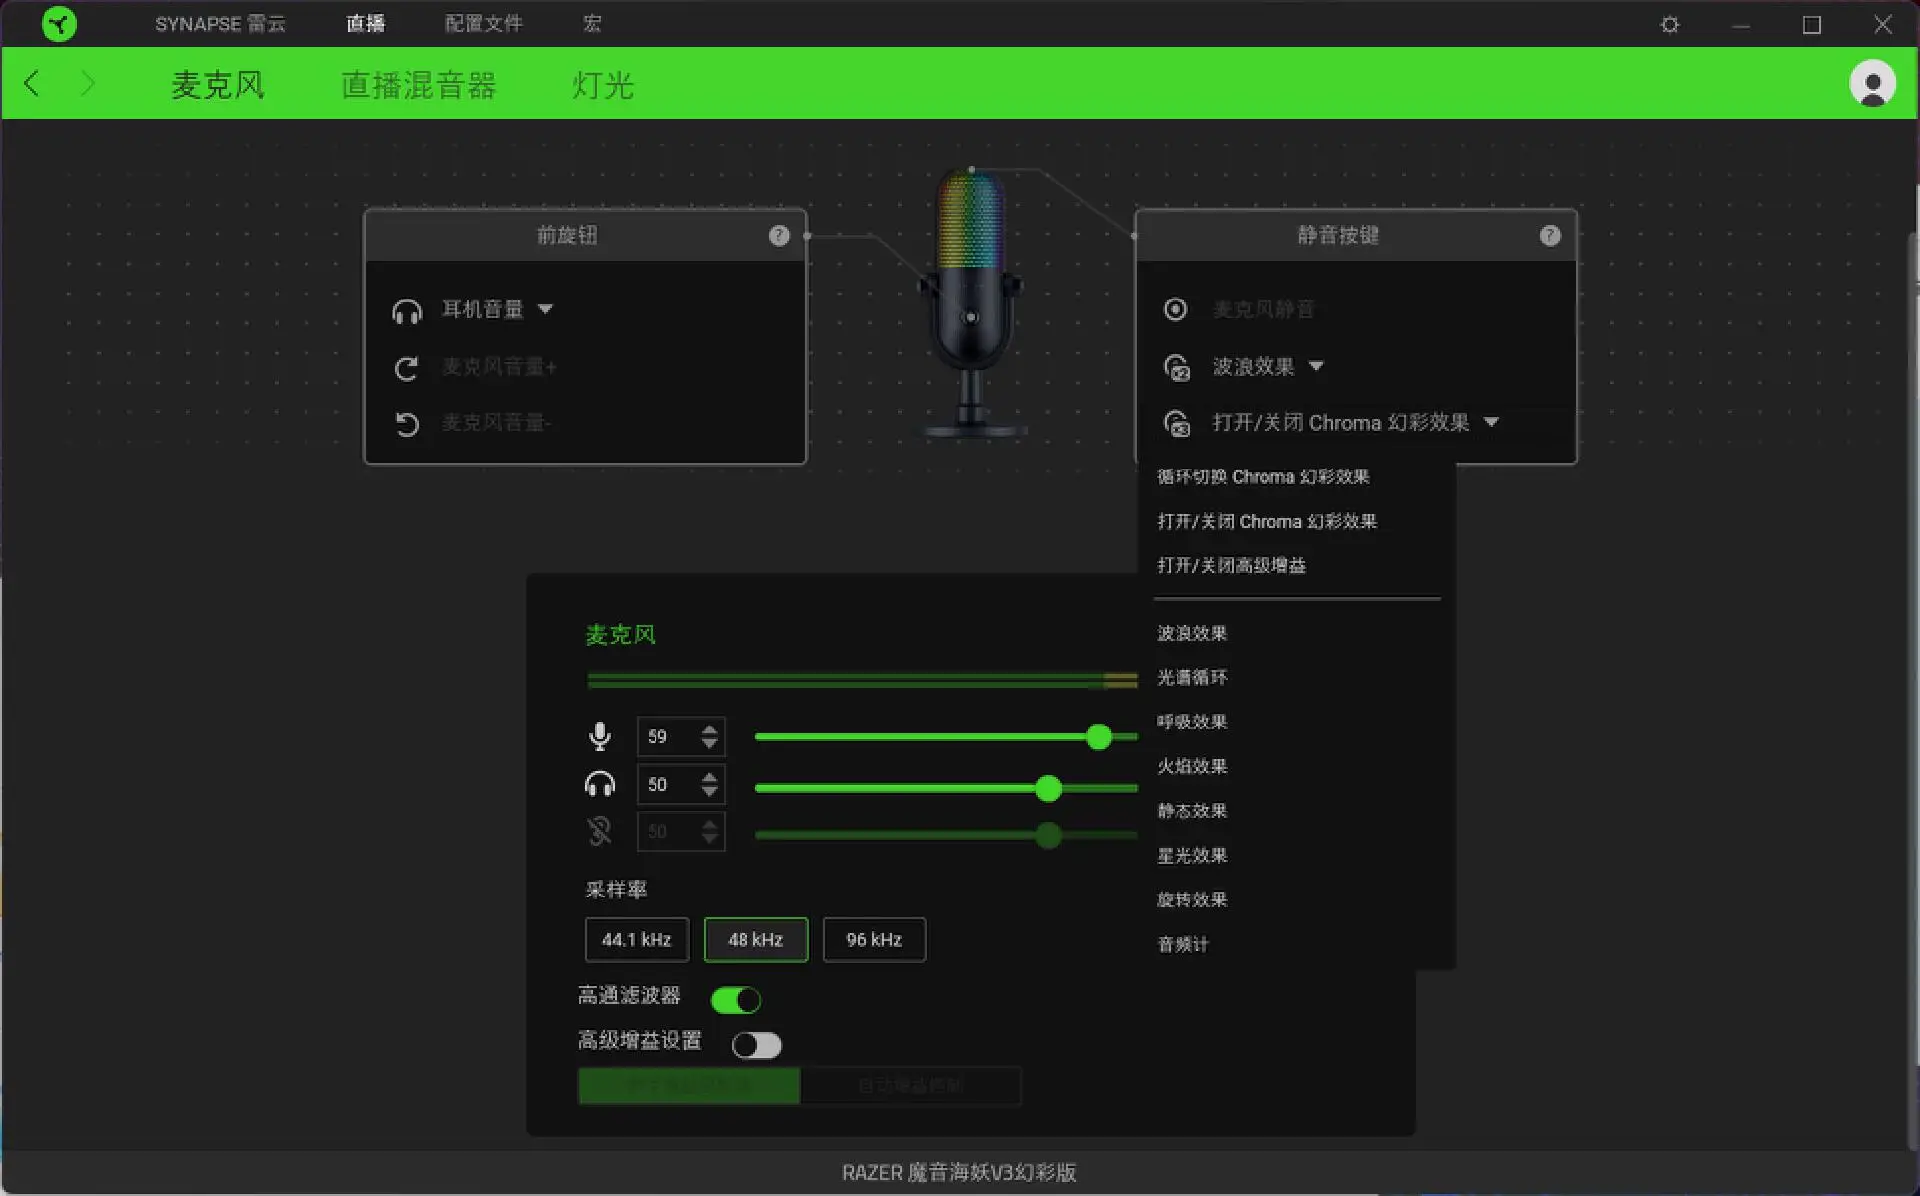Open help for 静音按键 panel
Image resolution: width=1920 pixels, height=1196 pixels.
(x=1550, y=235)
